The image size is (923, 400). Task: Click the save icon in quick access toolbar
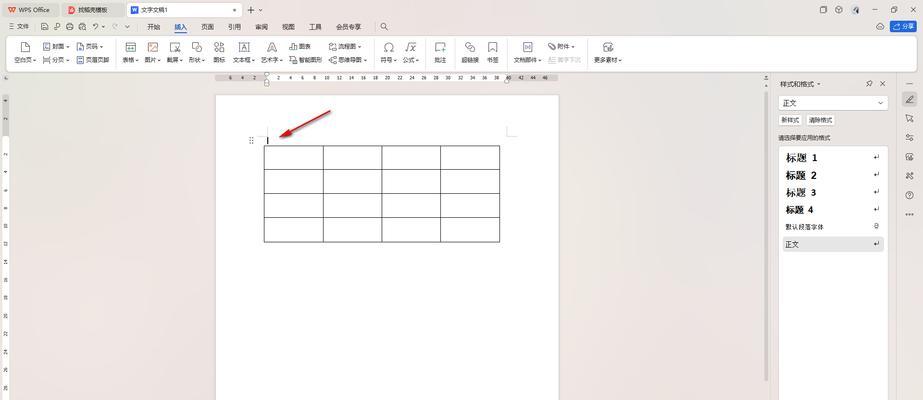(45, 27)
